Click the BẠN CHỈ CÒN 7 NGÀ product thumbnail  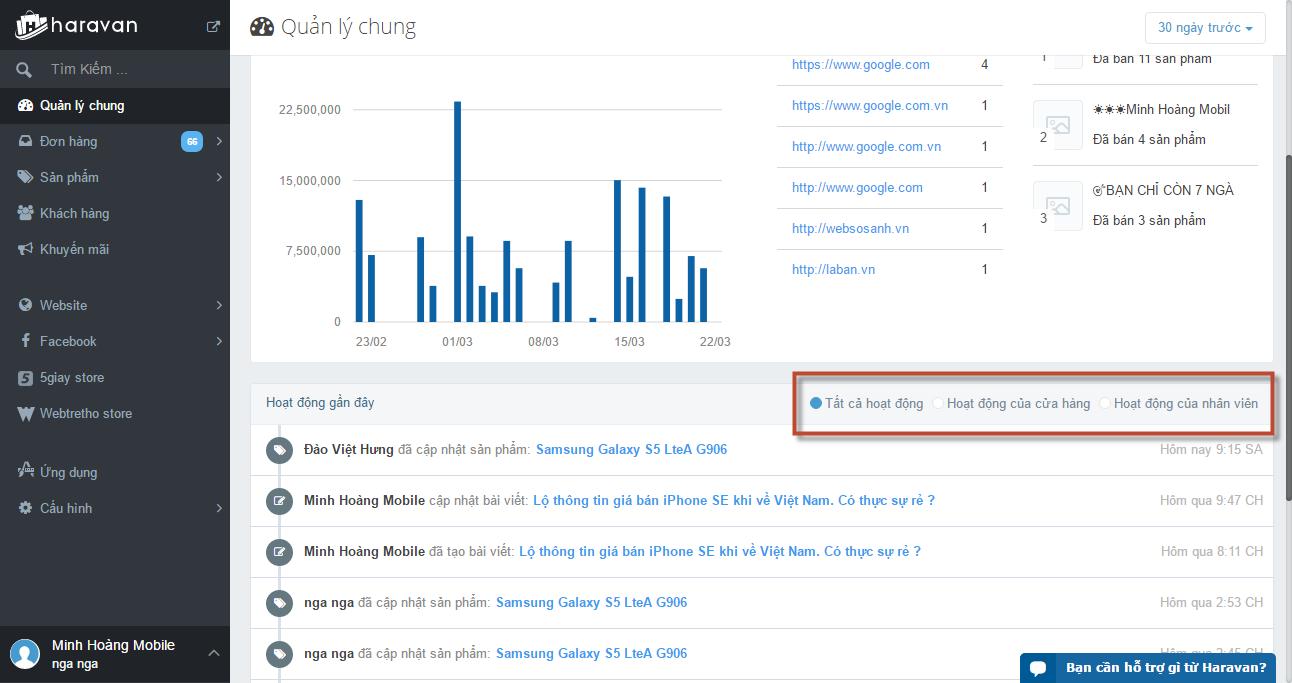point(1058,206)
